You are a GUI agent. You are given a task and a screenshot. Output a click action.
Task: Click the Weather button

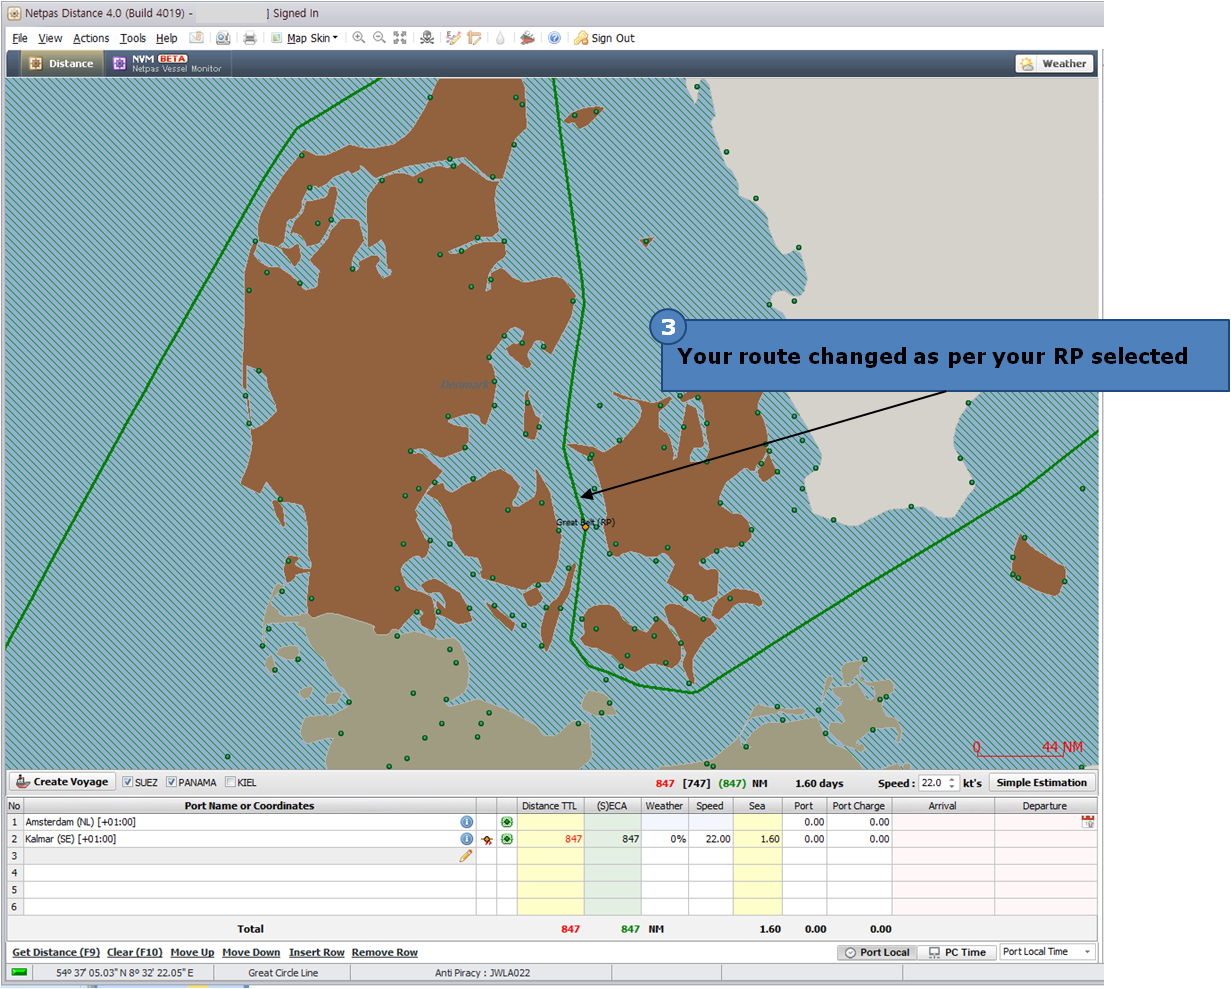[1055, 63]
